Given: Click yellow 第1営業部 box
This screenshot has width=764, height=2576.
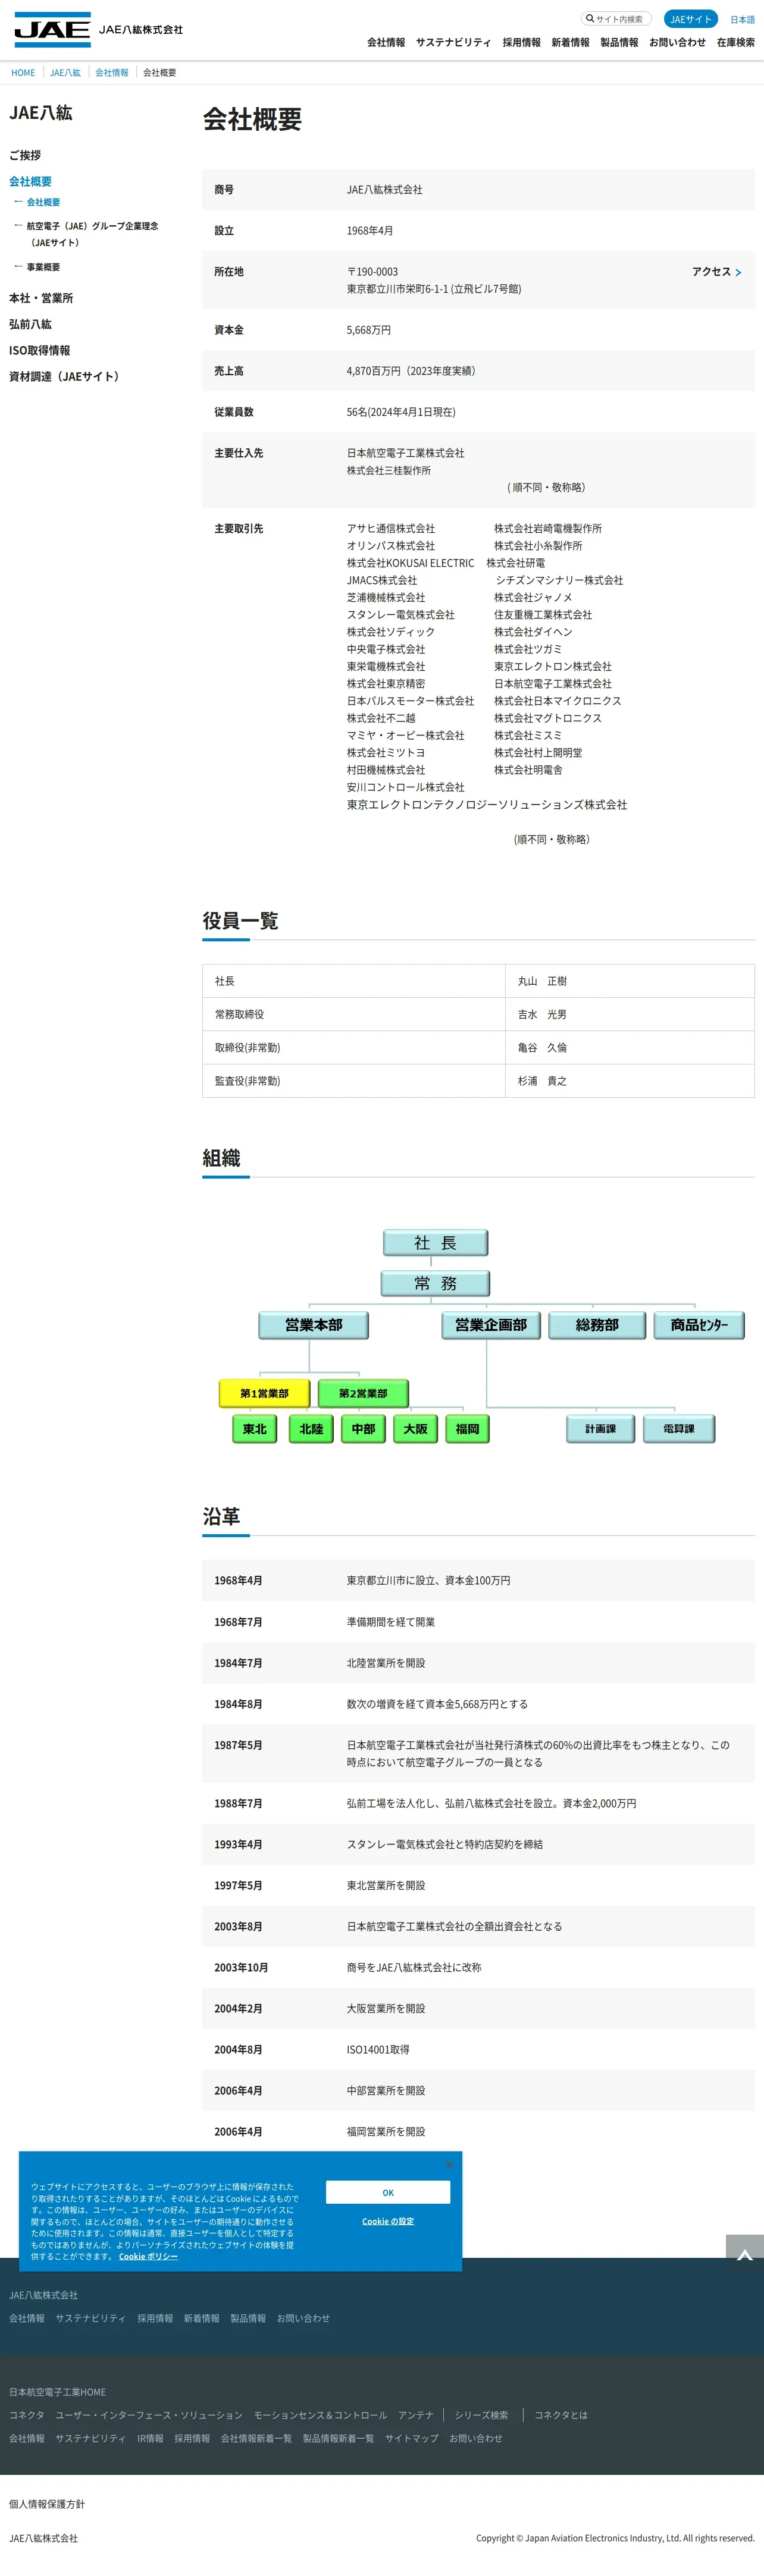Looking at the screenshot, I should coord(265,1393).
